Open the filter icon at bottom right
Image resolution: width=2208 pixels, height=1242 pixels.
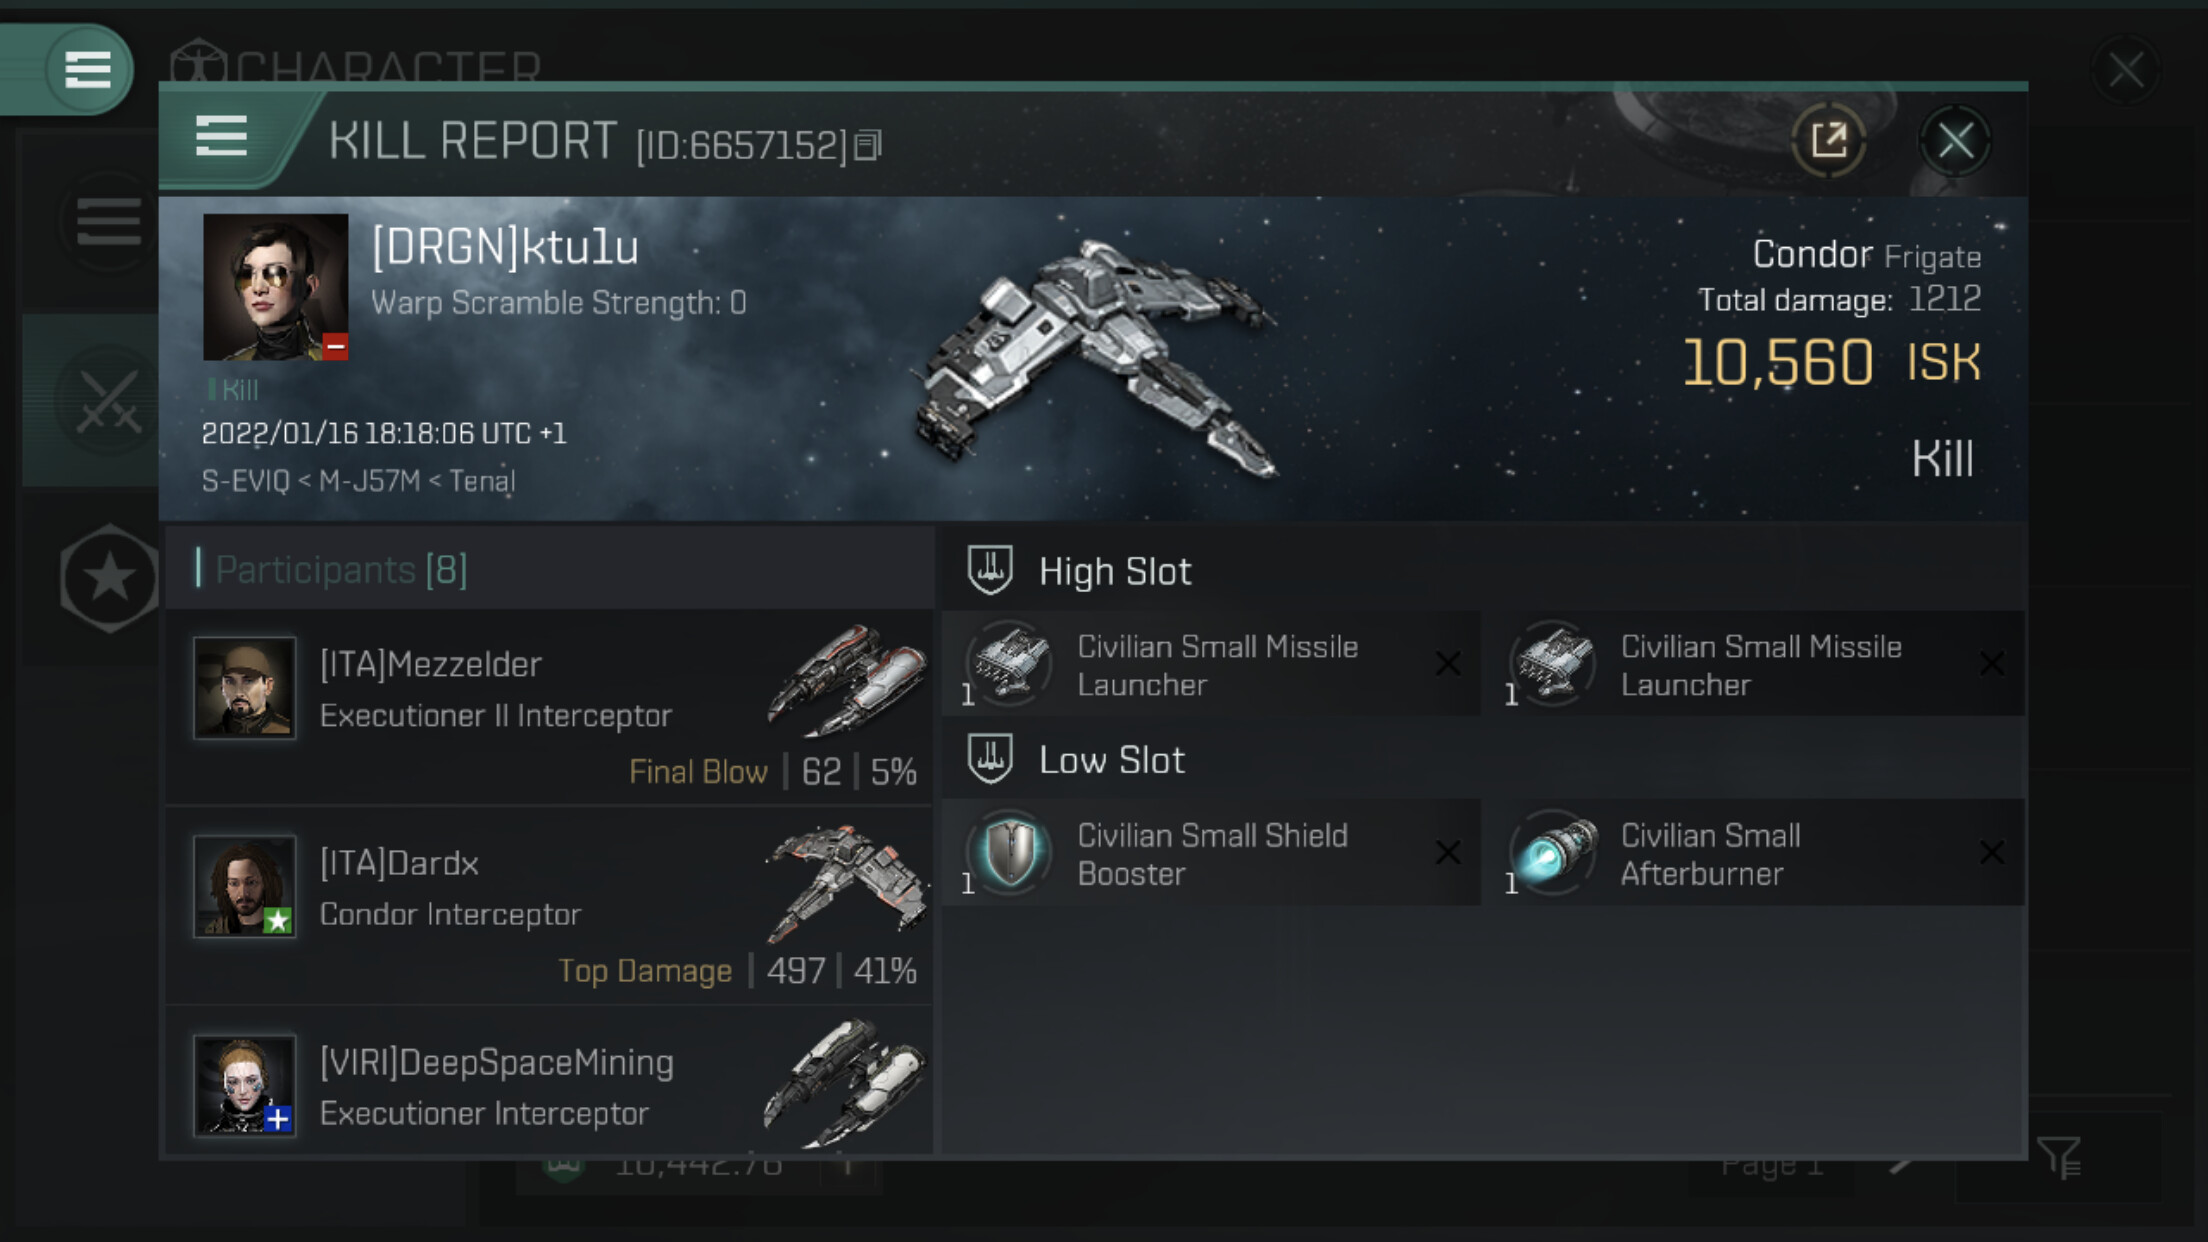(x=2059, y=1158)
